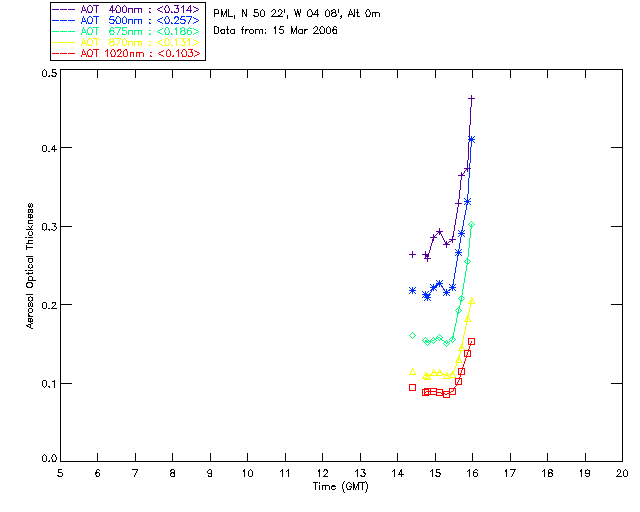Click the 0.4 label on the y-axis
The height and width of the screenshot is (512, 640).
coord(49,148)
